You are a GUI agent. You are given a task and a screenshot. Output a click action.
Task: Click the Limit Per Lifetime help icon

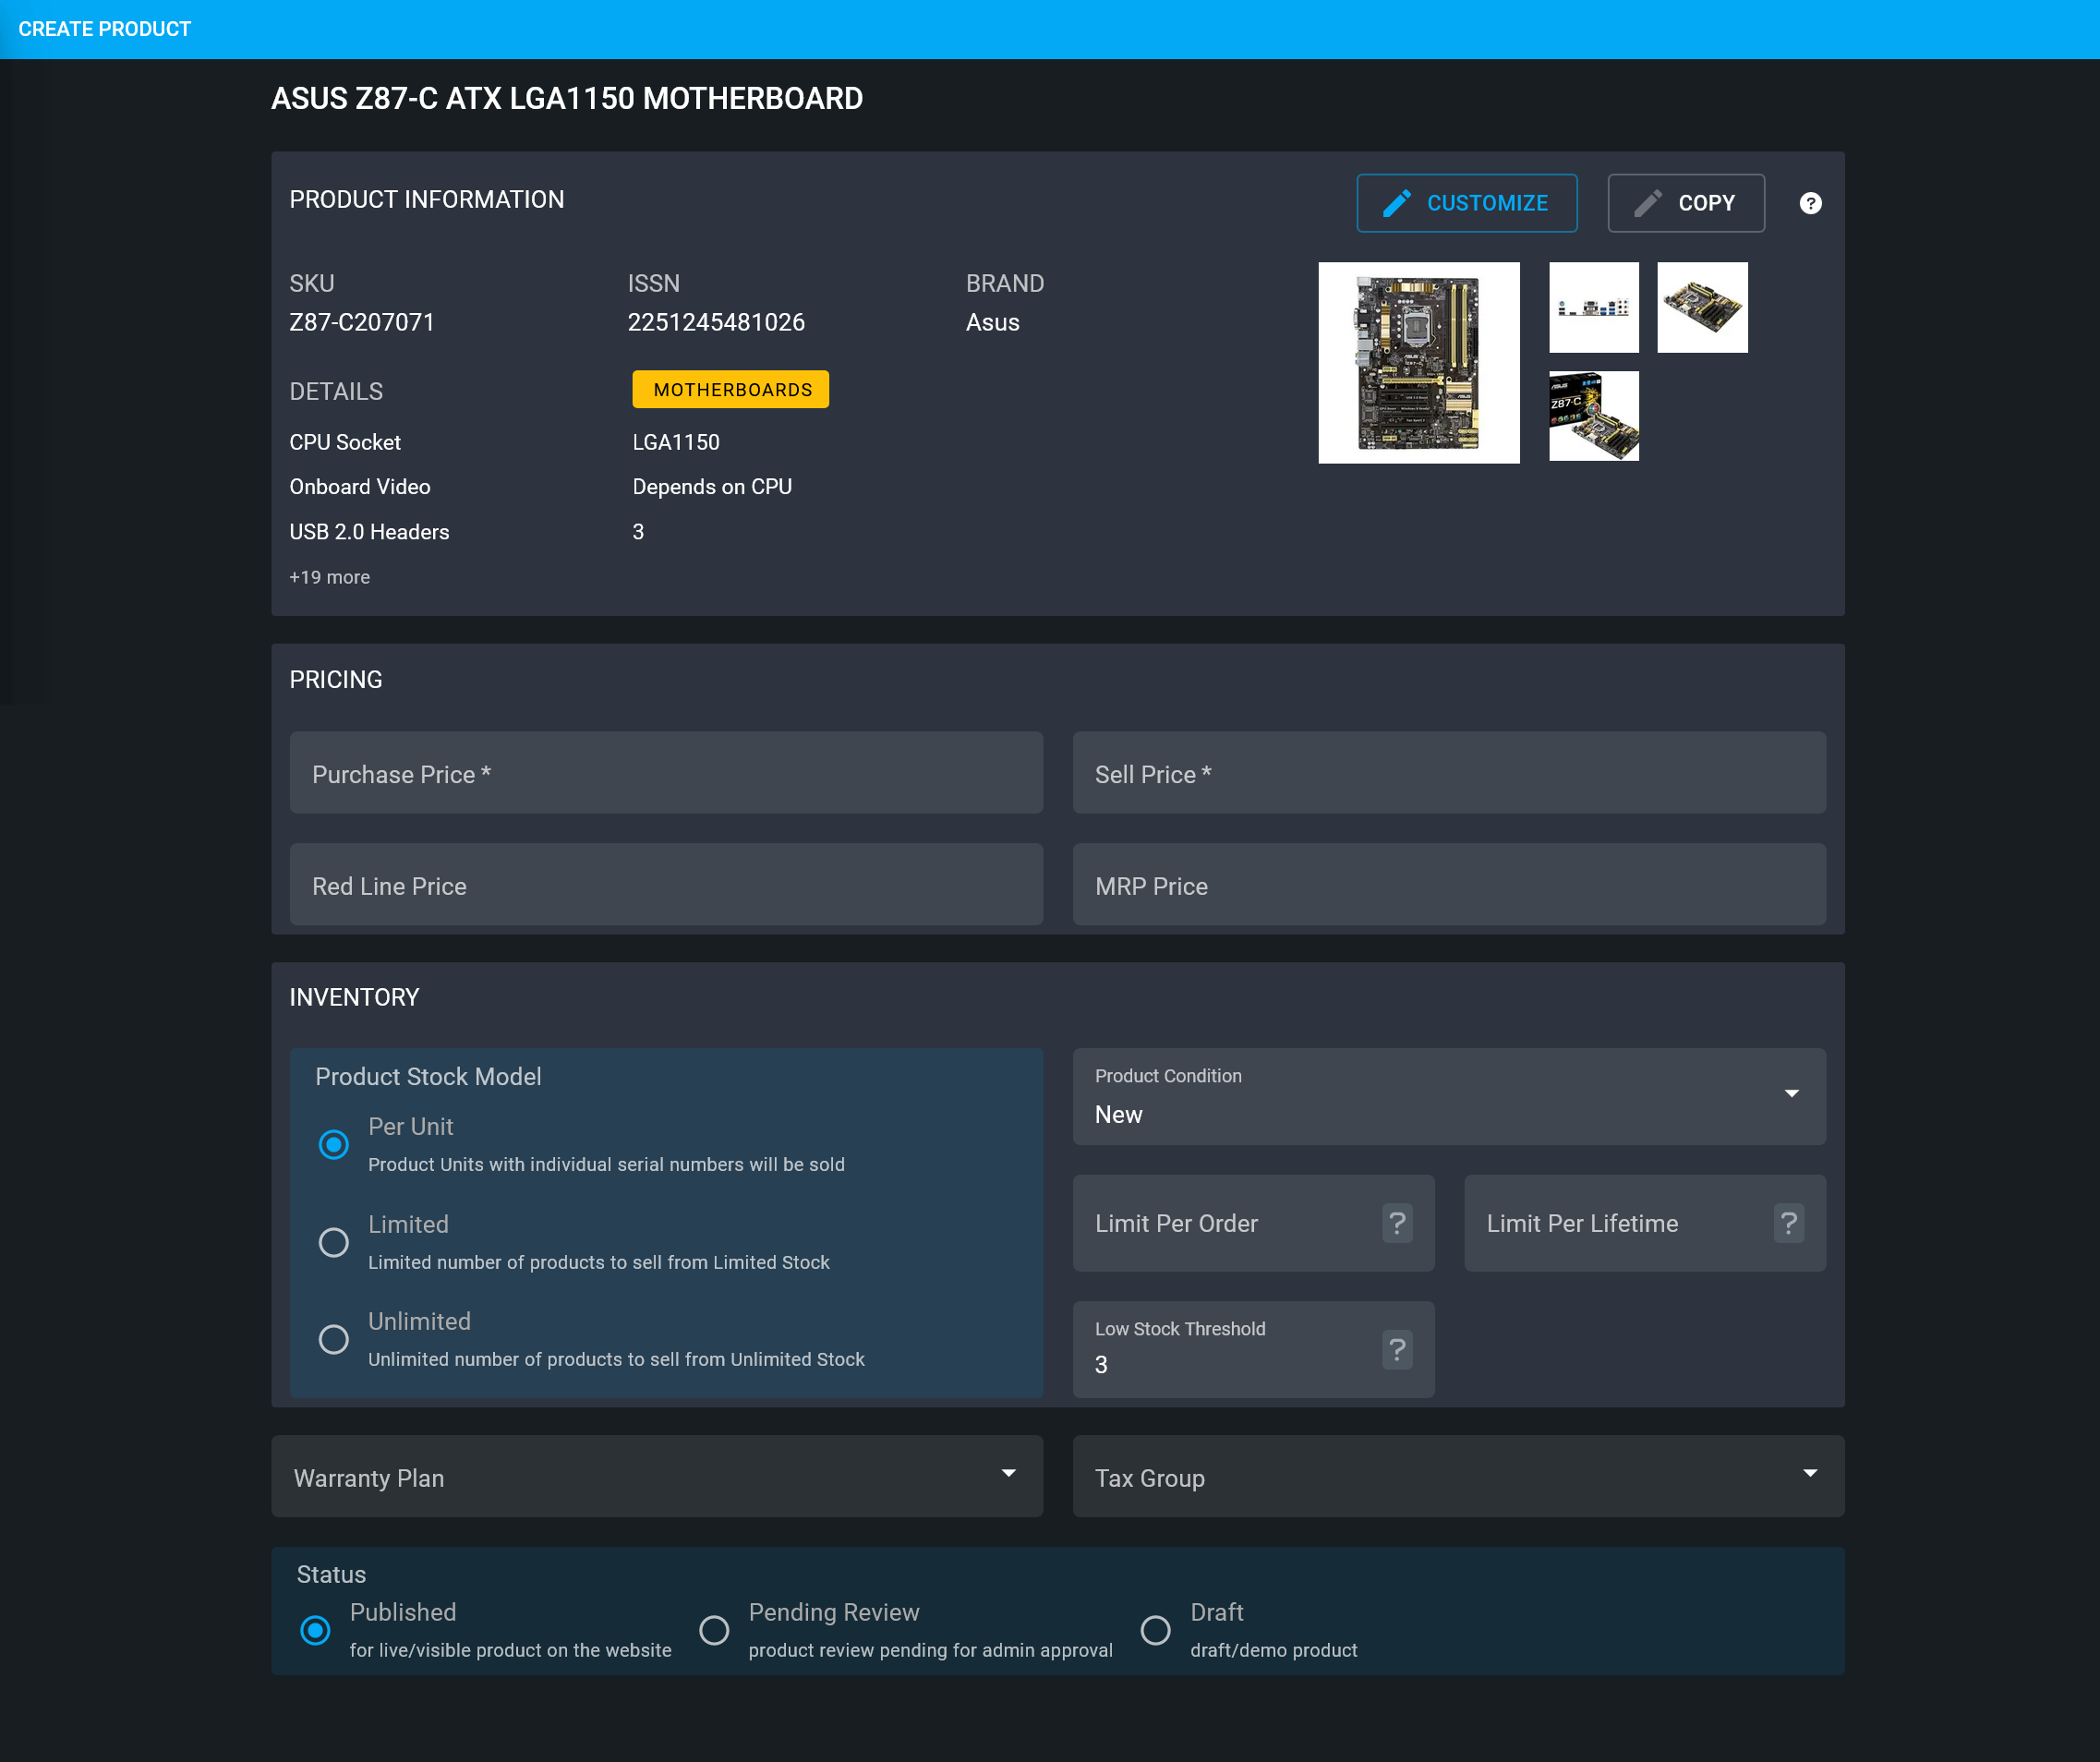coord(1789,1223)
